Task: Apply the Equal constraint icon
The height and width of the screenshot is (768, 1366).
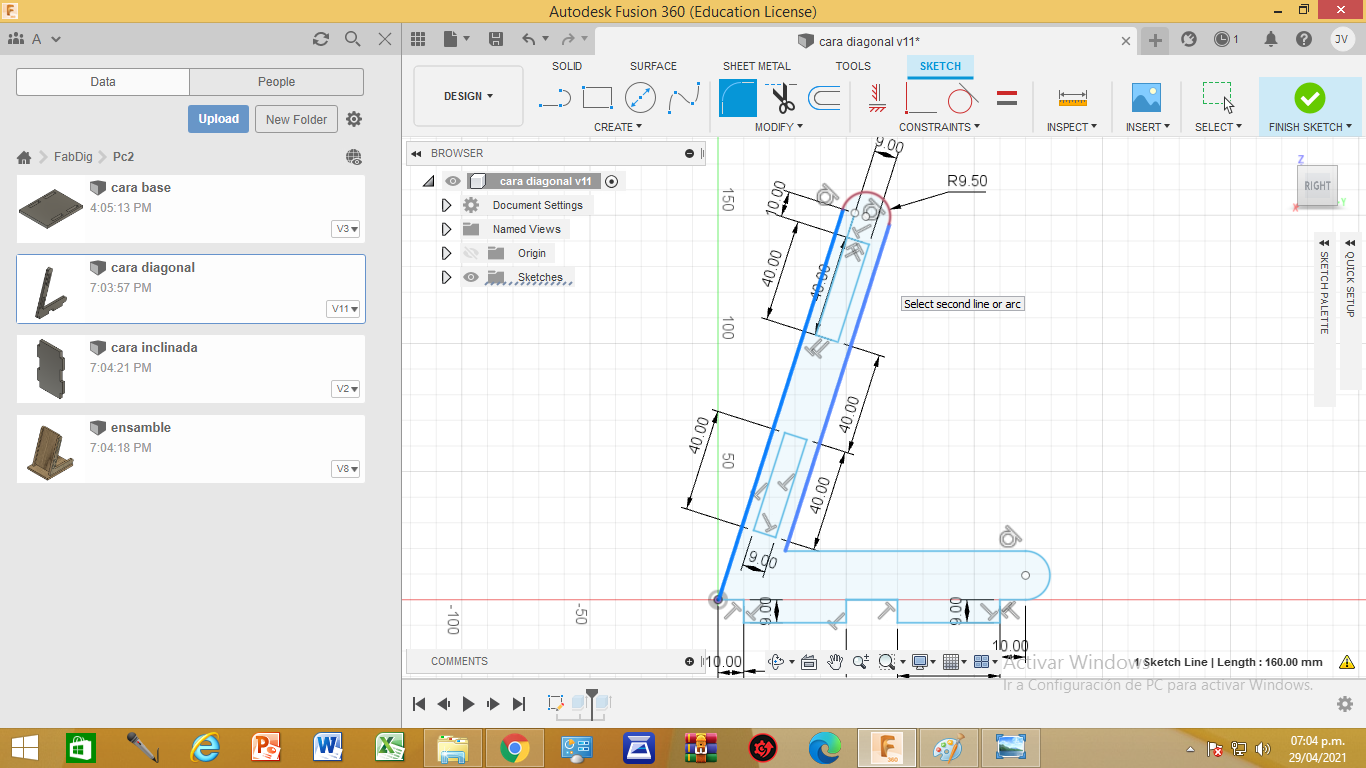Action: [x=1007, y=98]
